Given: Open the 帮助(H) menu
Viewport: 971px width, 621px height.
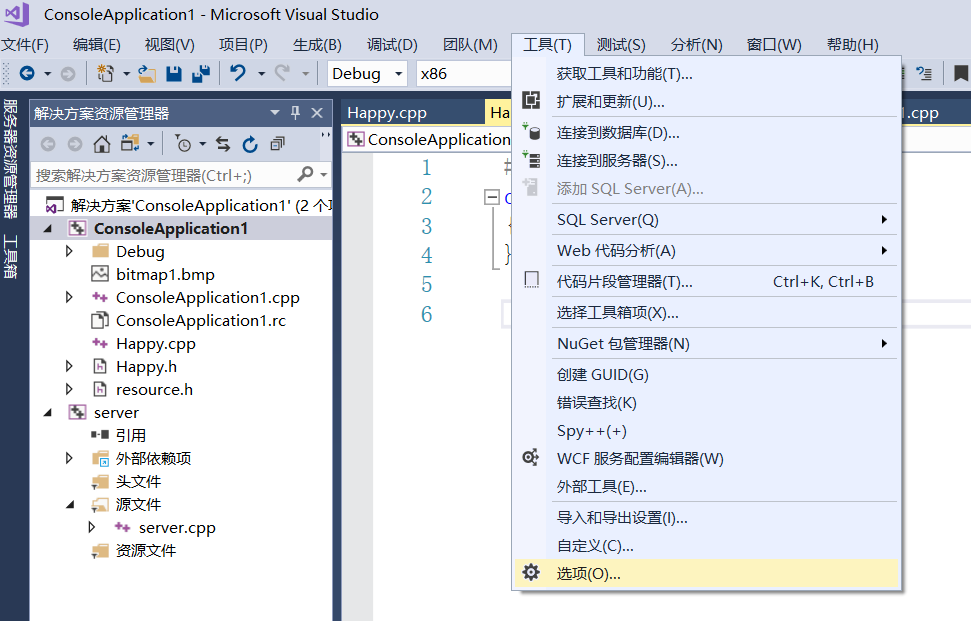Looking at the screenshot, I should pyautogui.click(x=852, y=45).
